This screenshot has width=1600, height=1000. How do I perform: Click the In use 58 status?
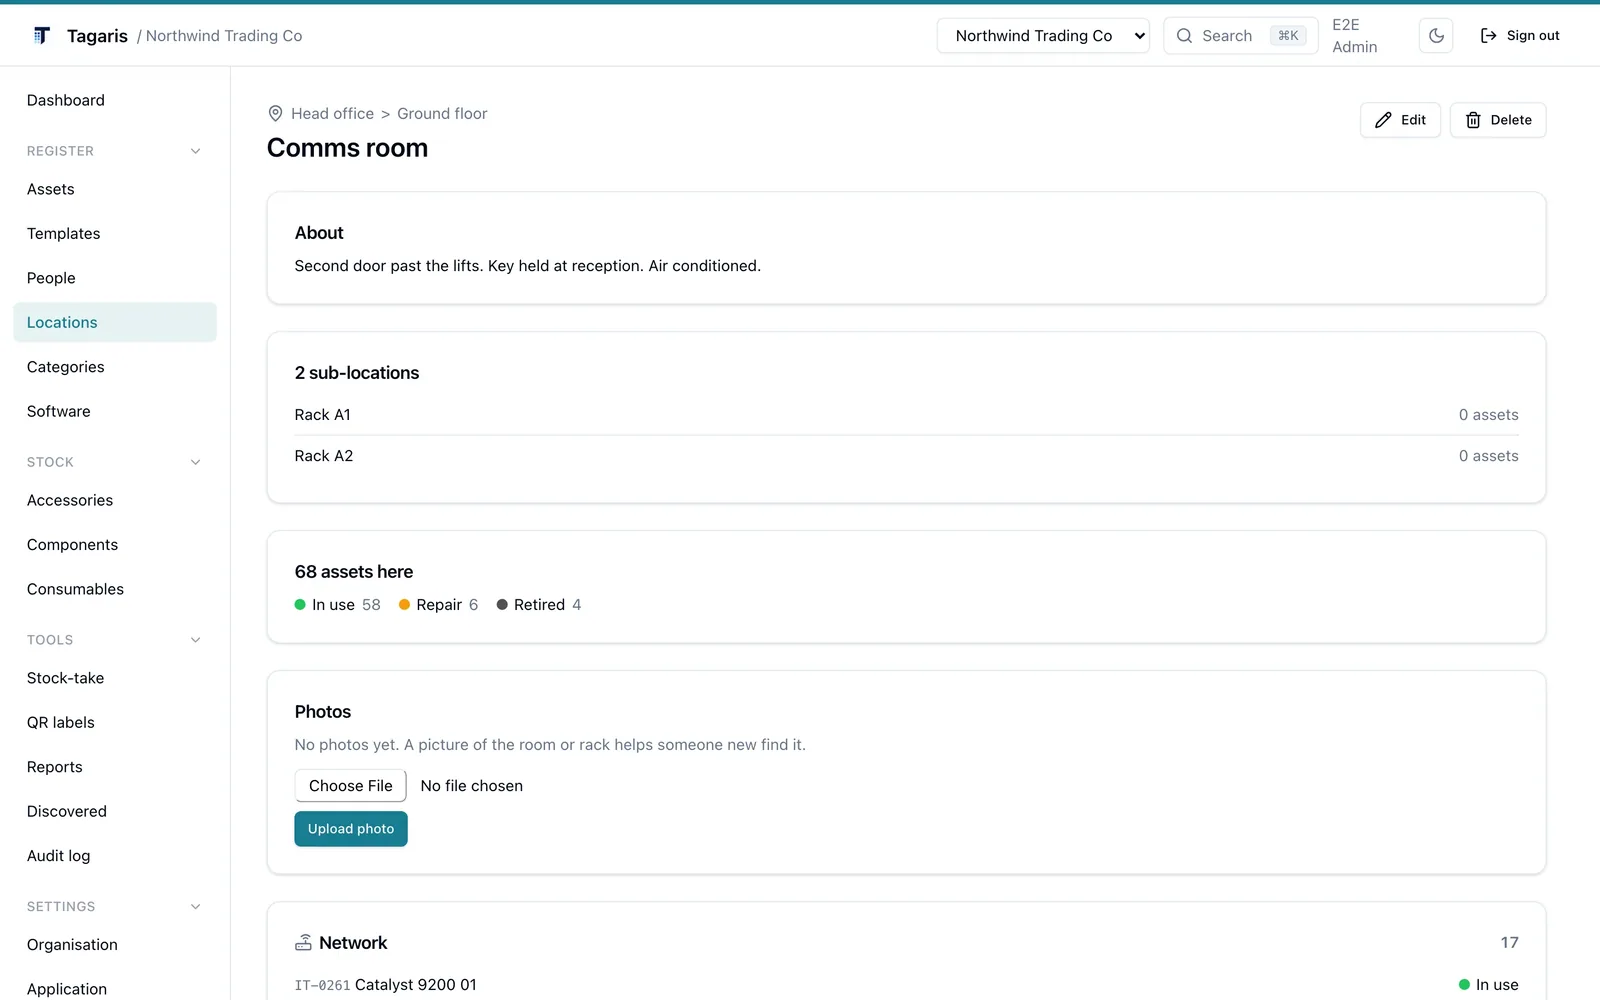338,605
